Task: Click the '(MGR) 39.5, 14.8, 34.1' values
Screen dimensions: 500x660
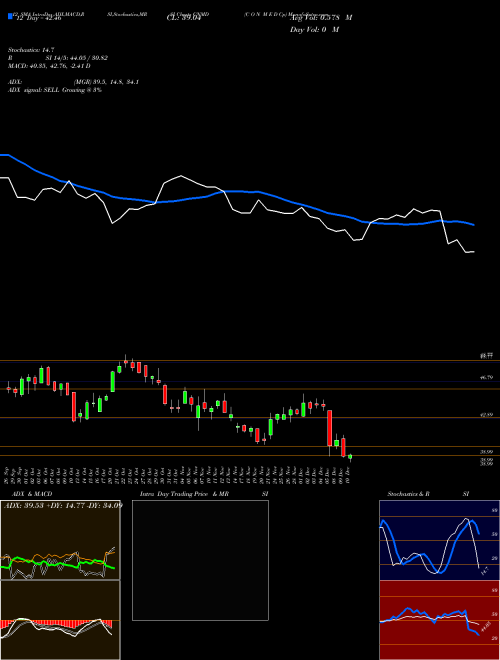Action: click(x=106, y=82)
